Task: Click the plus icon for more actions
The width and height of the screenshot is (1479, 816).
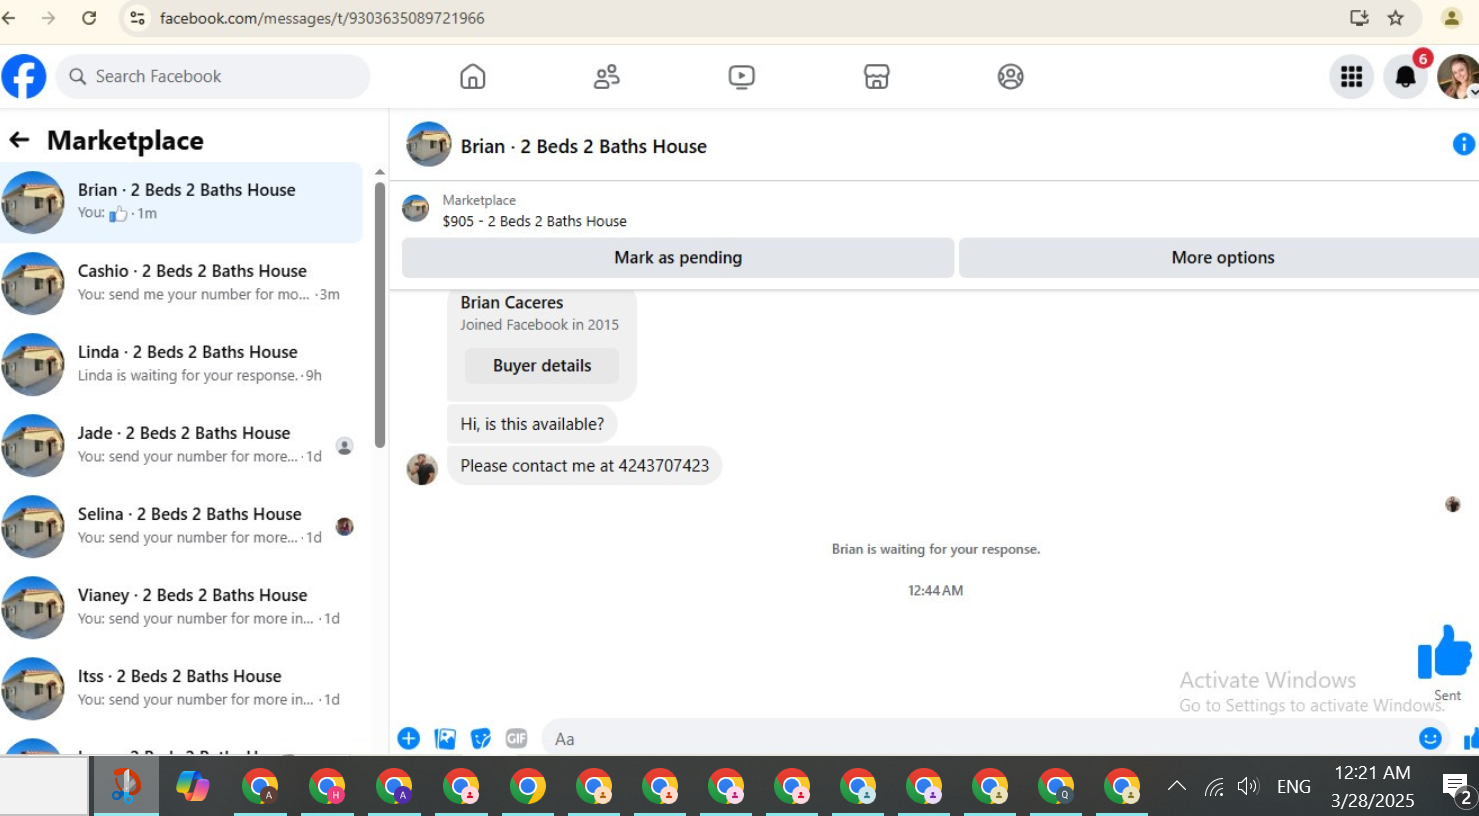Action: coord(409,739)
